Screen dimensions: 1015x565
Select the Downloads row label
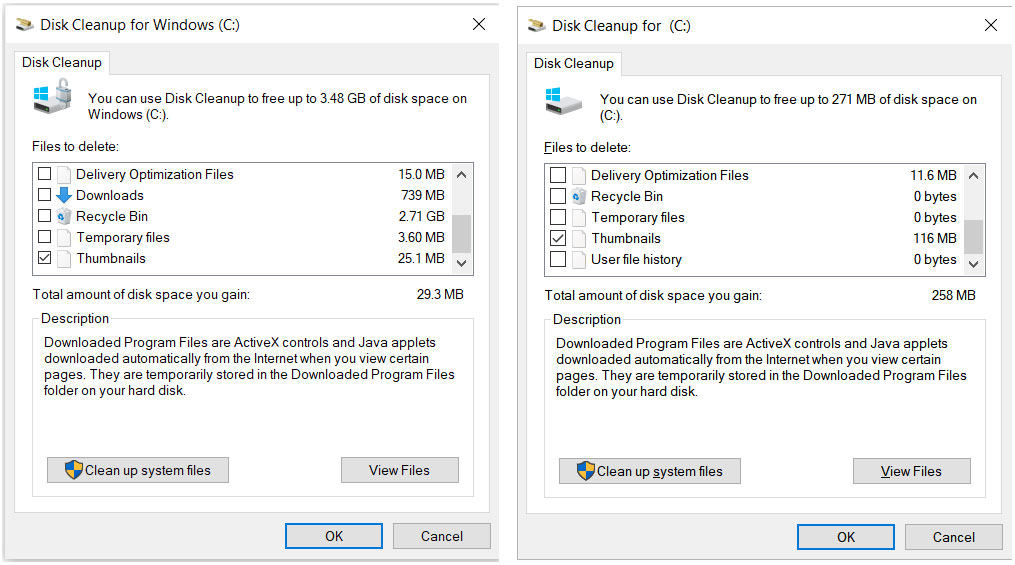(x=110, y=195)
